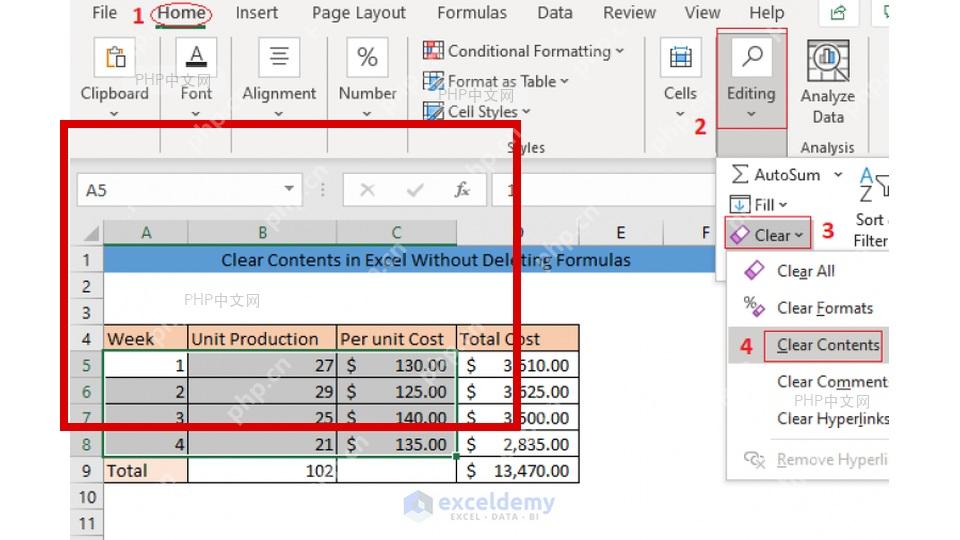Viewport: 960px width, 540px height.
Task: Open the Help tab
Action: coord(767,13)
